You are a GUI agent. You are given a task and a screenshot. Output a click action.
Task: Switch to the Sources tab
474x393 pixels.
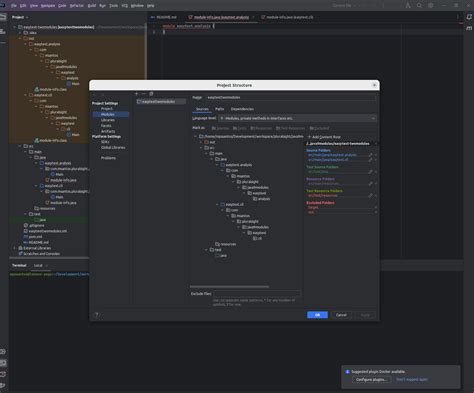[x=202, y=109]
